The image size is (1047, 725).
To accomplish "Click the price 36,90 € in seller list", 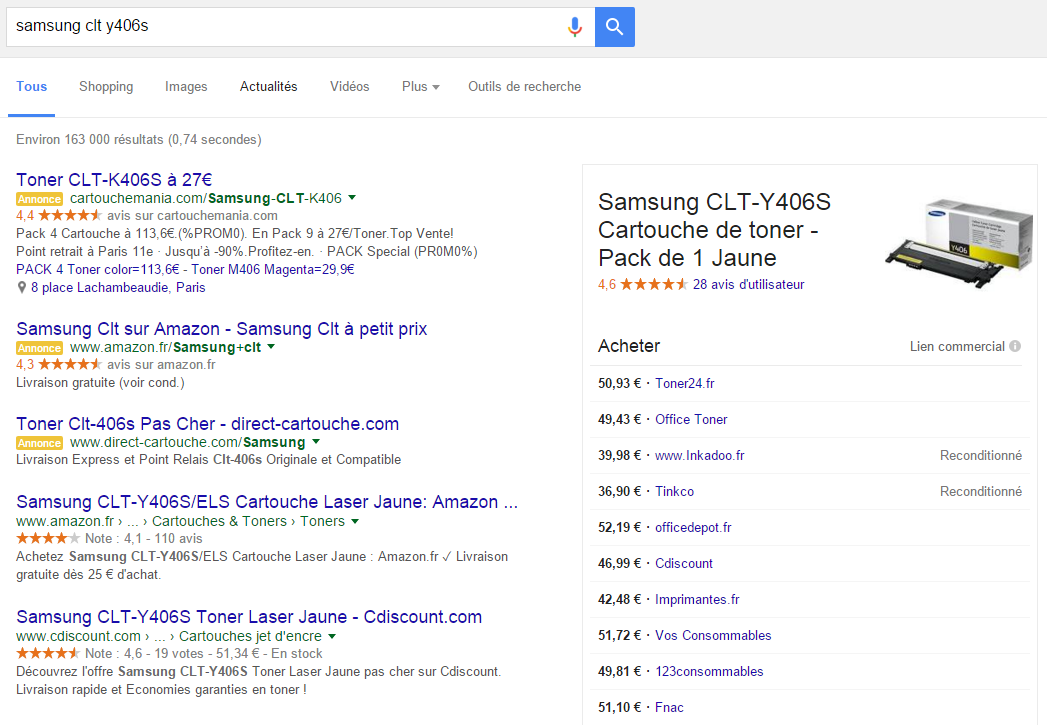I will (x=619, y=491).
